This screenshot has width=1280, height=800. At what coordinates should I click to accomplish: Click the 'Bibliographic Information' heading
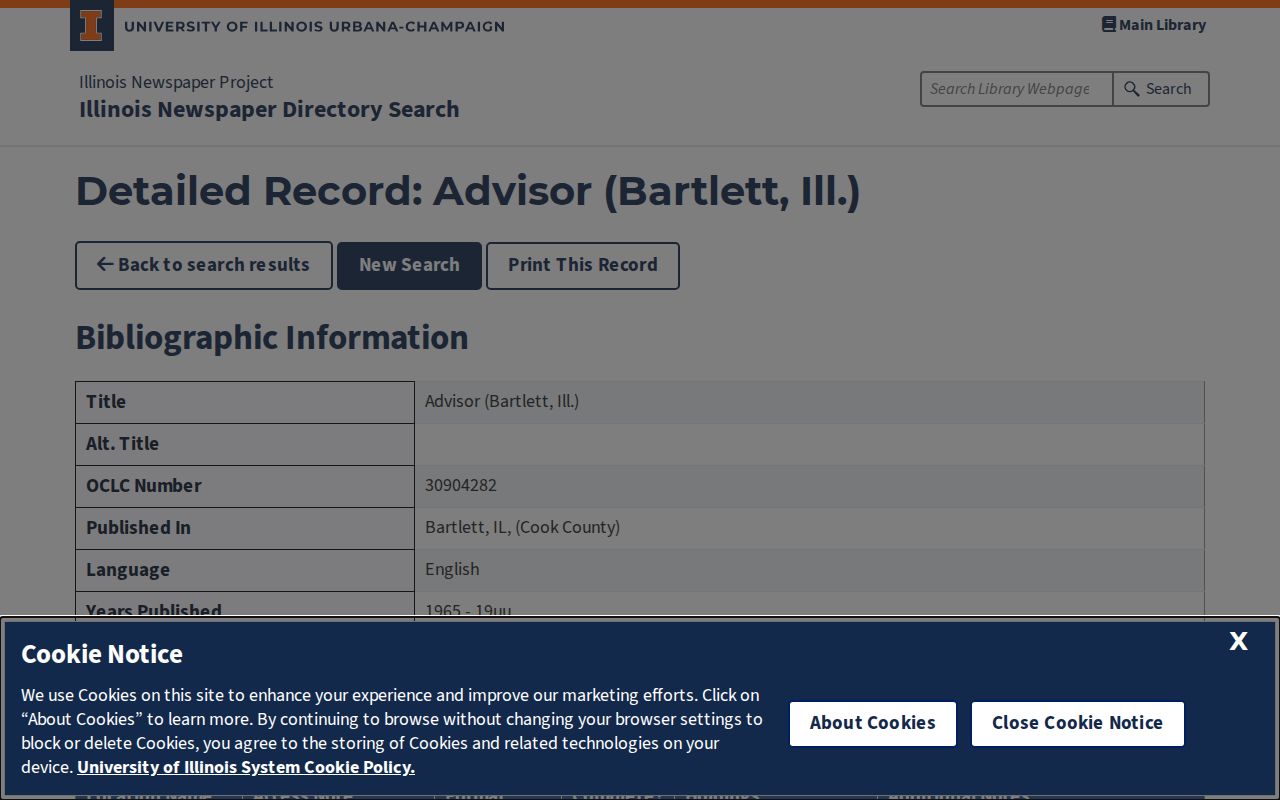click(x=272, y=338)
